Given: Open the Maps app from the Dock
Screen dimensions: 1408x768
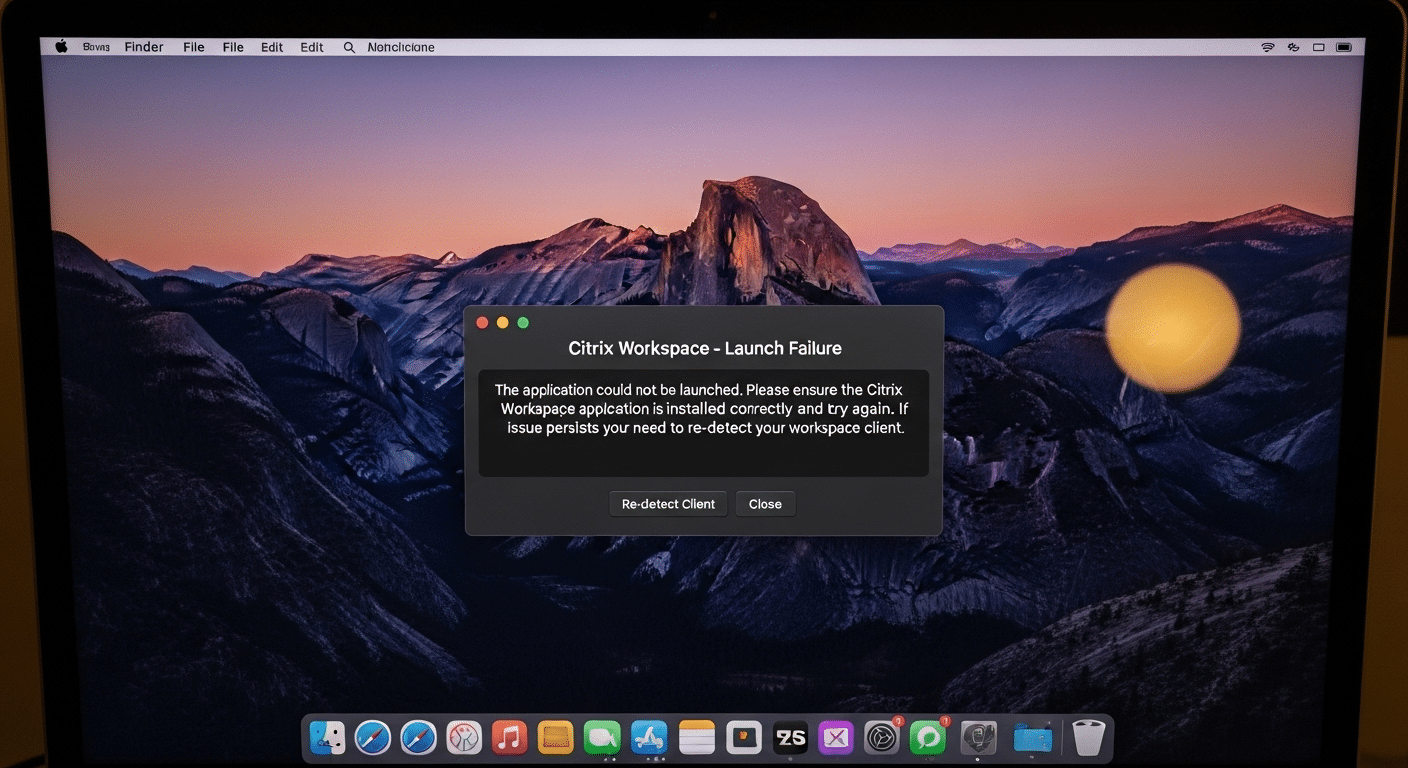Looking at the screenshot, I should tap(463, 738).
